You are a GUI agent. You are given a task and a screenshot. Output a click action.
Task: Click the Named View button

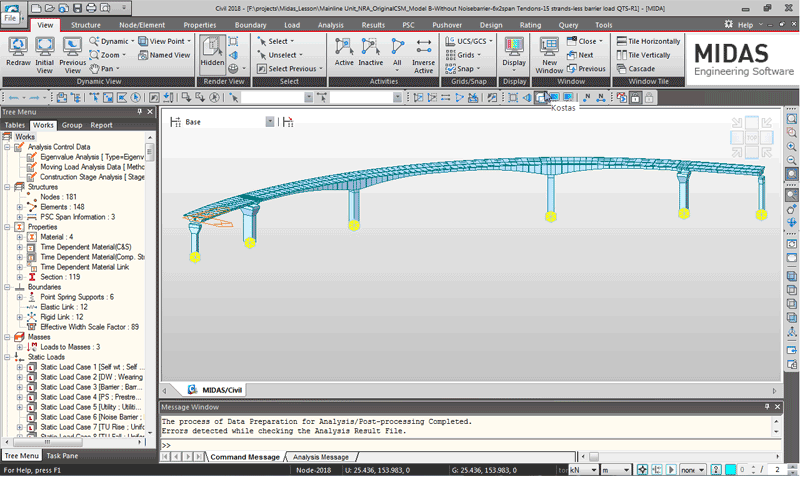pyautogui.click(x=164, y=55)
